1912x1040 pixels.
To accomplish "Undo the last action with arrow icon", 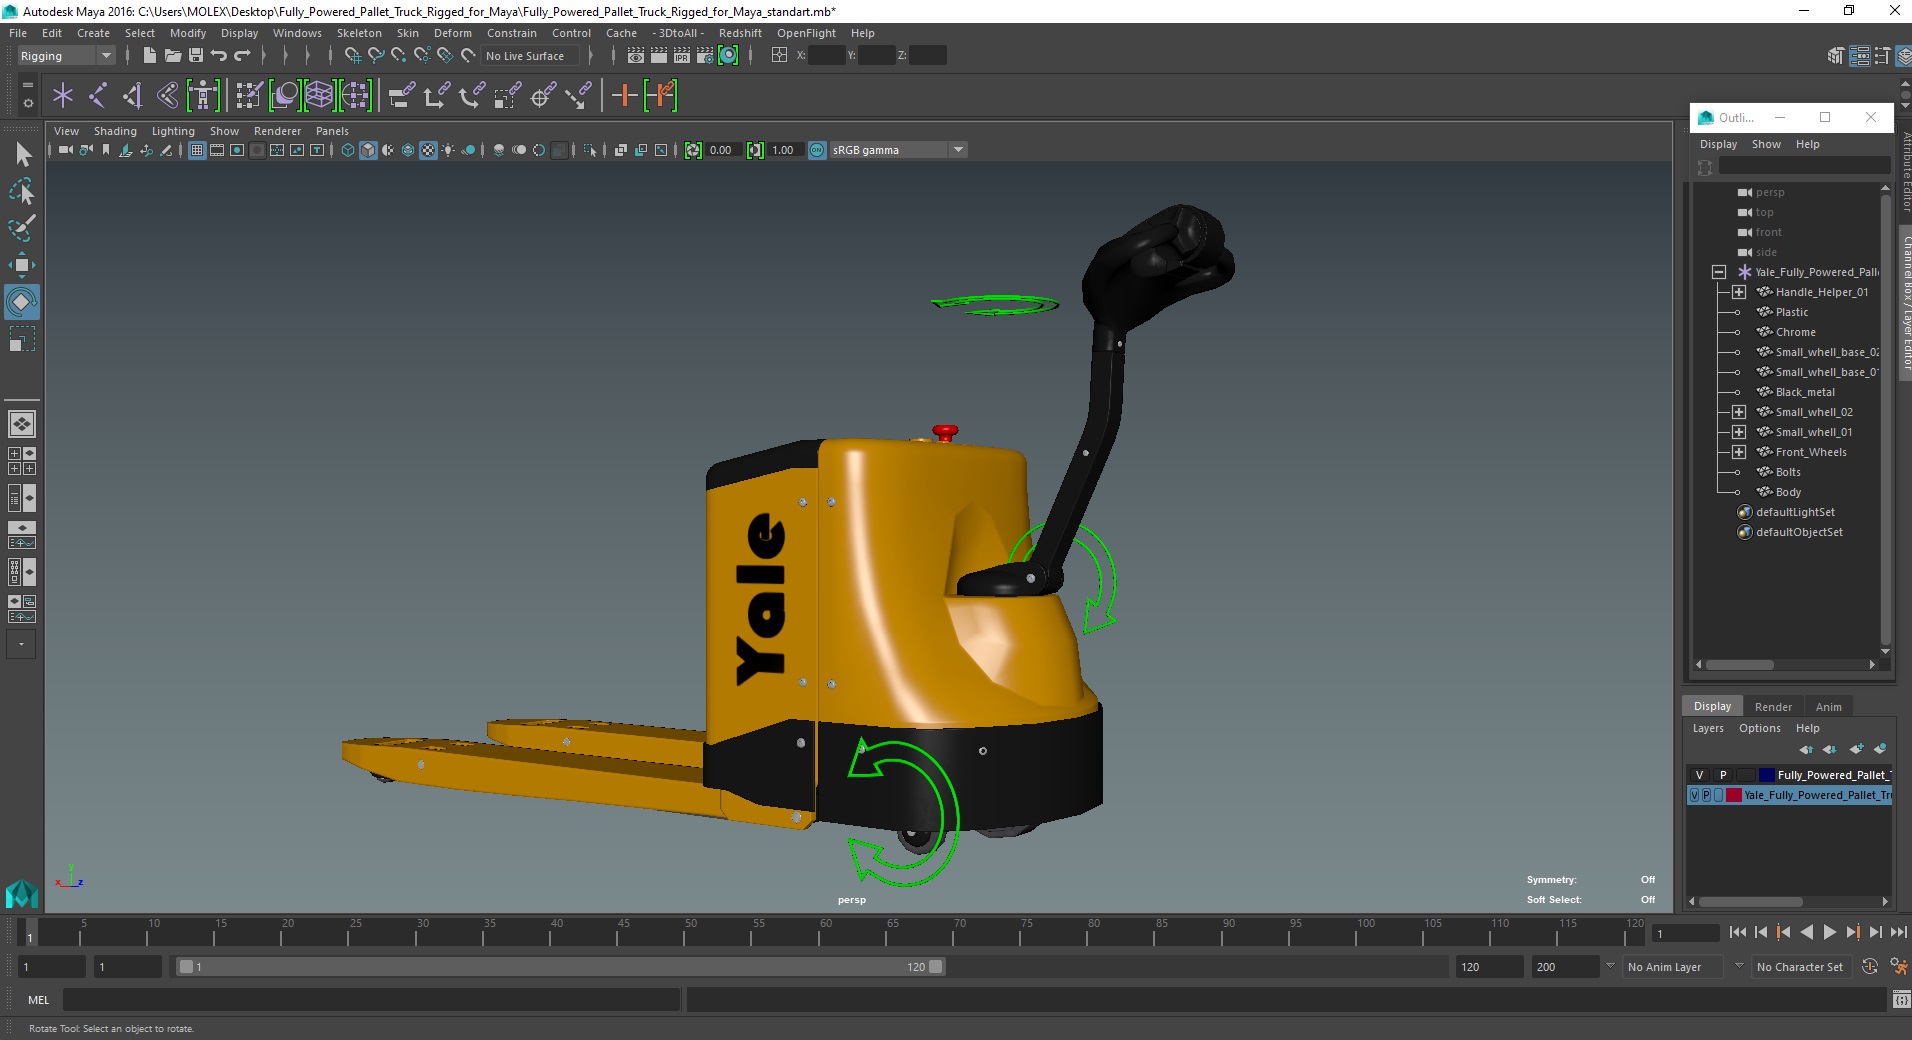I will [x=219, y=56].
